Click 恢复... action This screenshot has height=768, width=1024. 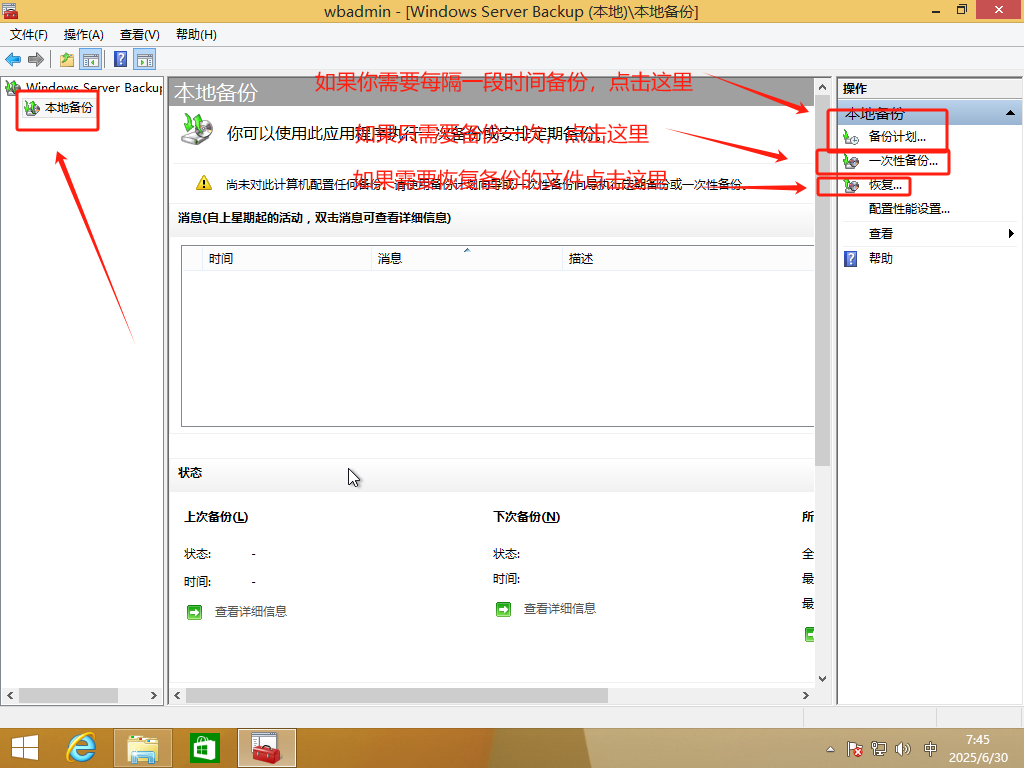pyautogui.click(x=885, y=185)
